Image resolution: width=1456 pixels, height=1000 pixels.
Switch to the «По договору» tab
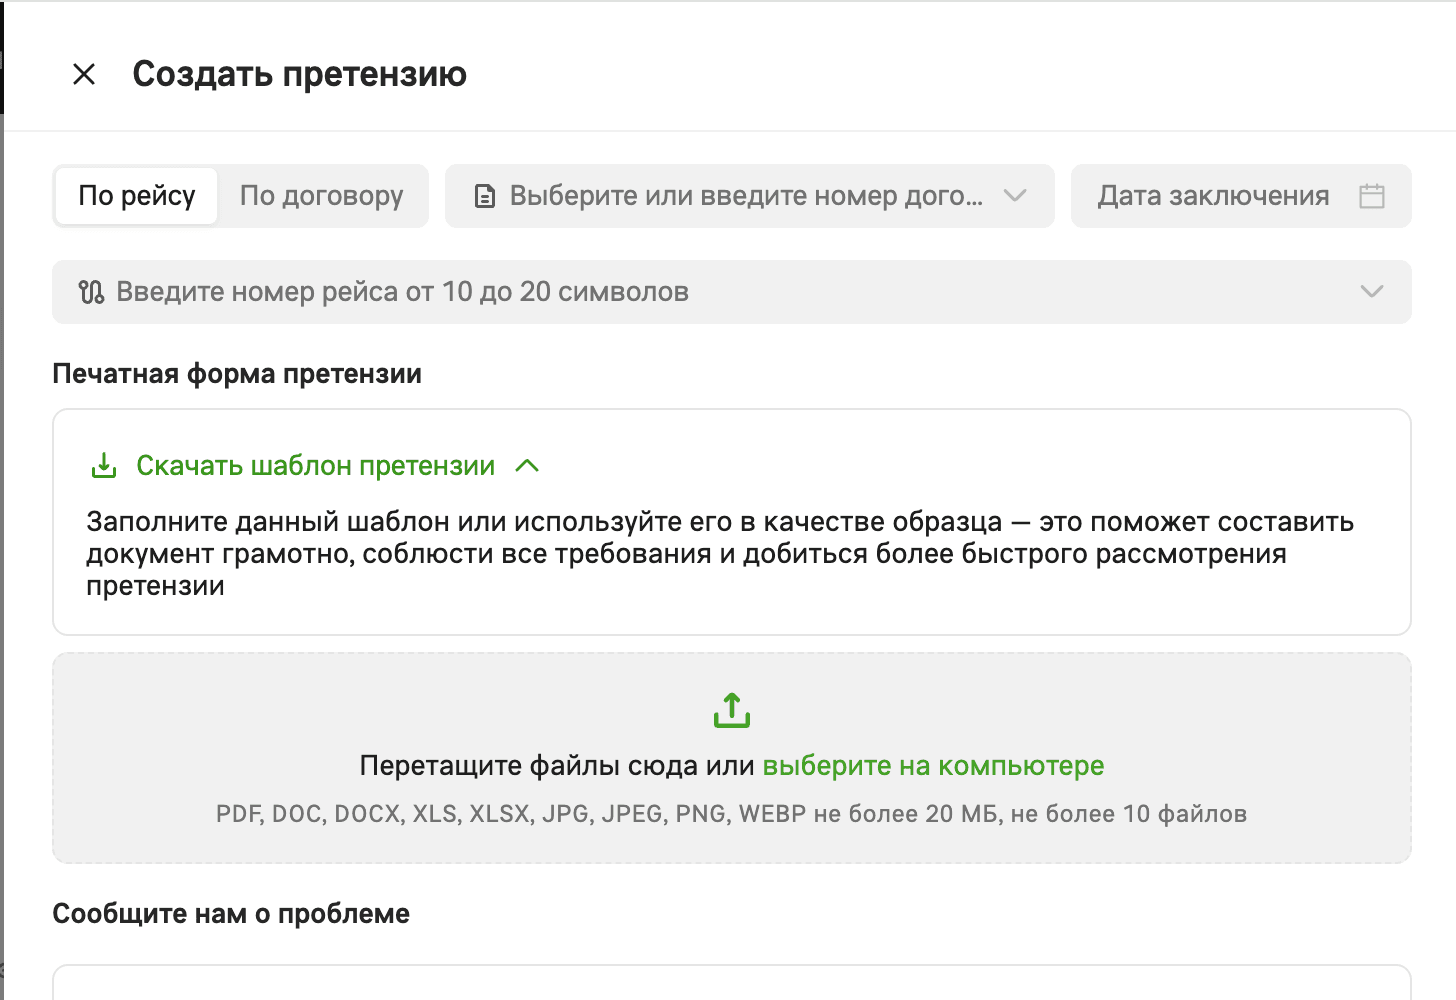tap(322, 196)
